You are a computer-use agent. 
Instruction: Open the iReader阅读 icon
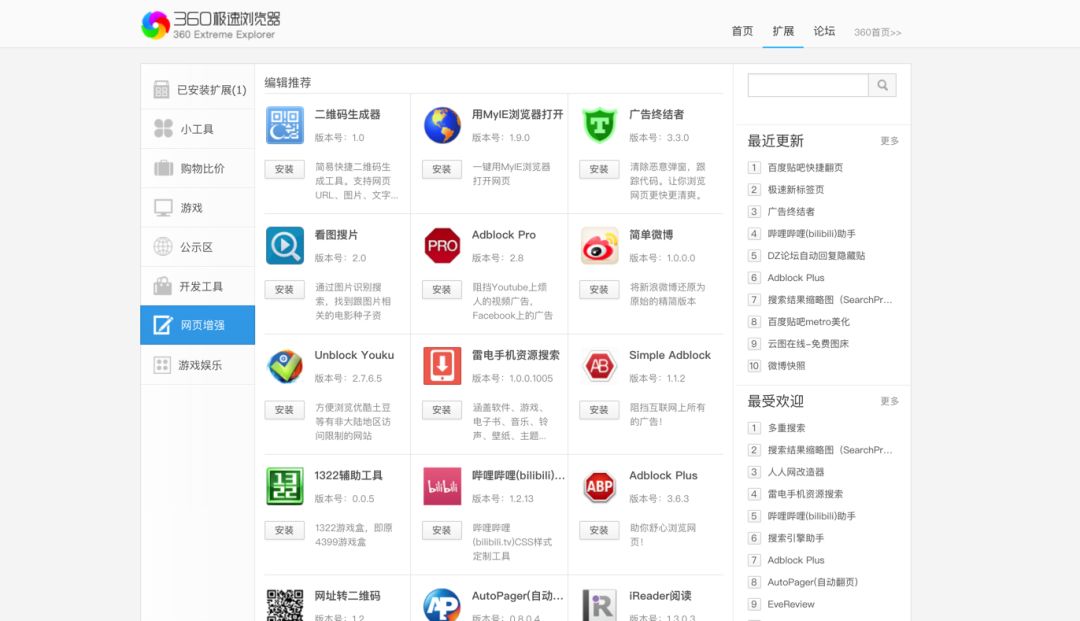click(599, 605)
